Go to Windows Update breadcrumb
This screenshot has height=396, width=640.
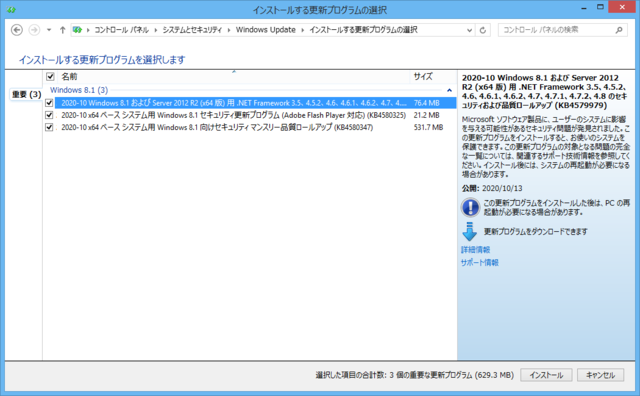(266, 30)
